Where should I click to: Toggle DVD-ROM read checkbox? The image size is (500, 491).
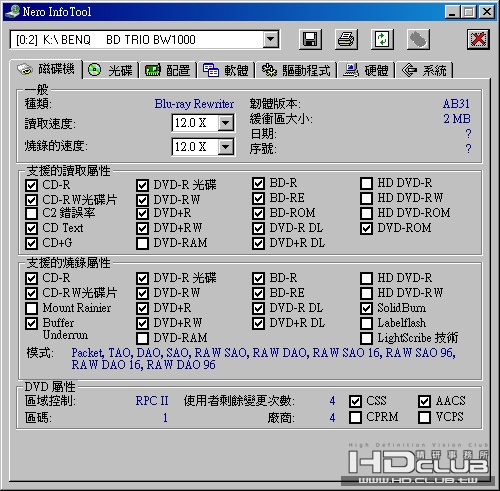tap(366, 228)
